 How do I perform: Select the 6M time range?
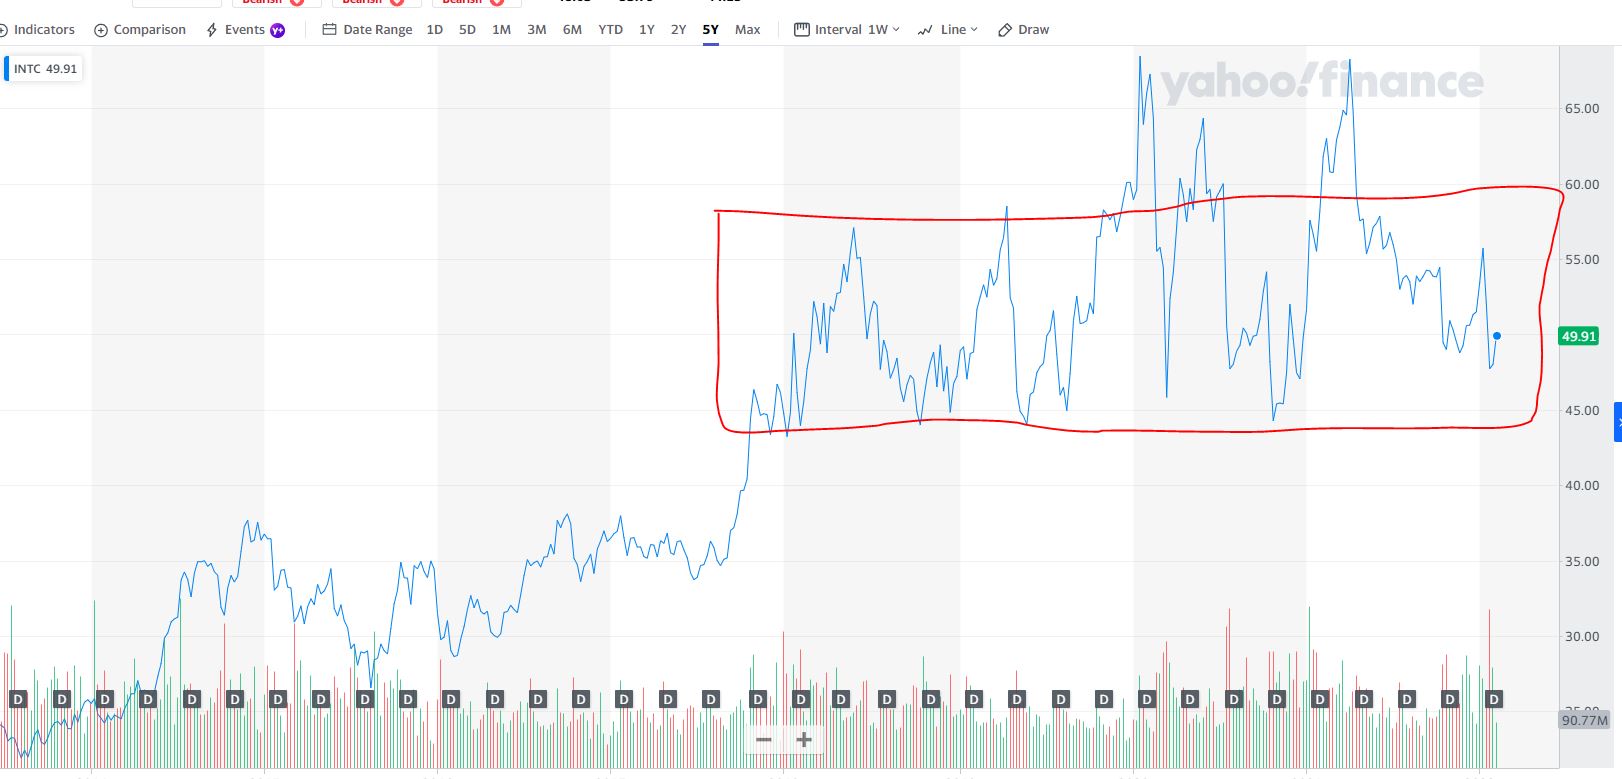tap(572, 30)
